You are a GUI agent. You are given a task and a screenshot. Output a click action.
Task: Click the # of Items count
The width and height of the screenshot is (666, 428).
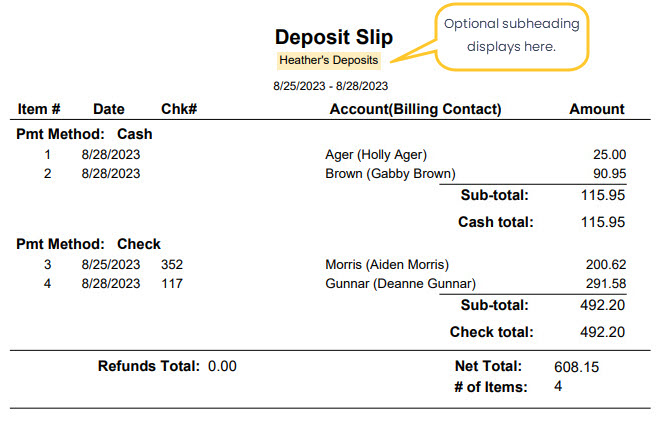558,386
